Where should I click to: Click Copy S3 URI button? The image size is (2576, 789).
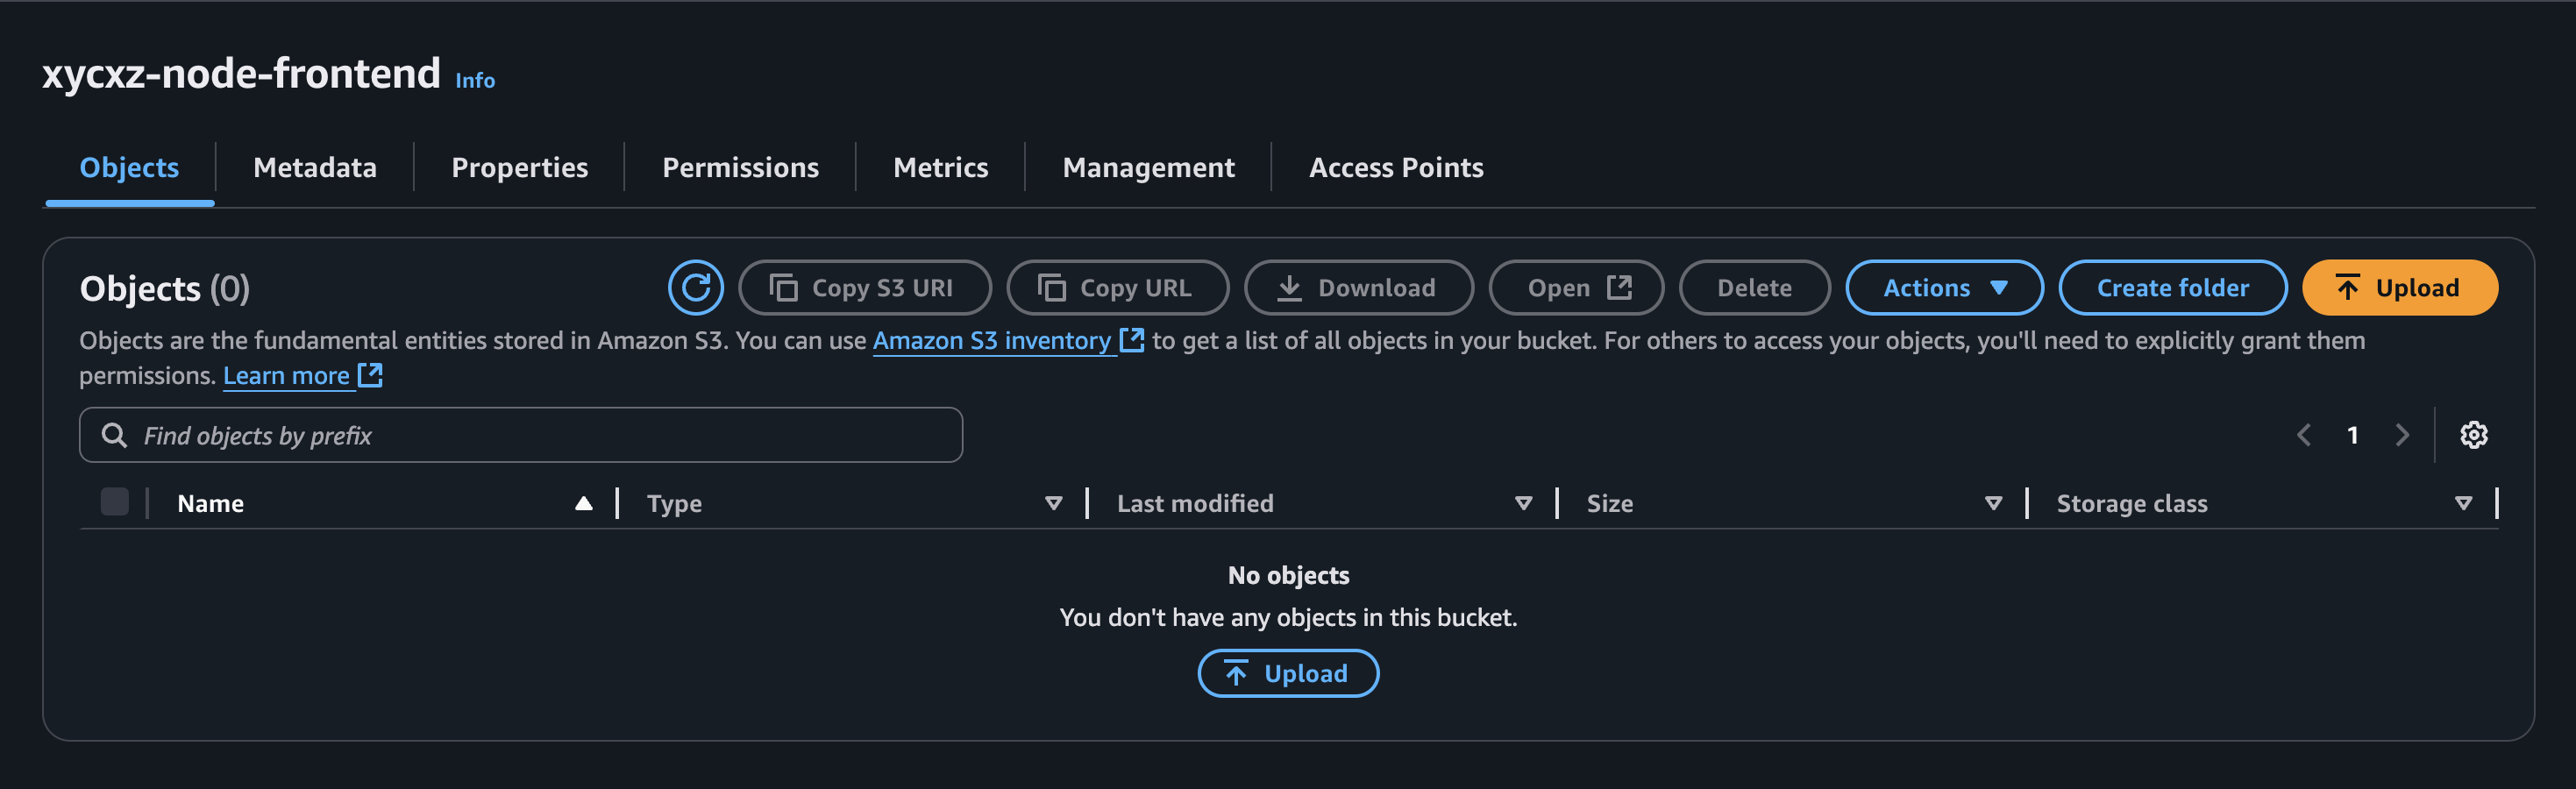coord(864,288)
